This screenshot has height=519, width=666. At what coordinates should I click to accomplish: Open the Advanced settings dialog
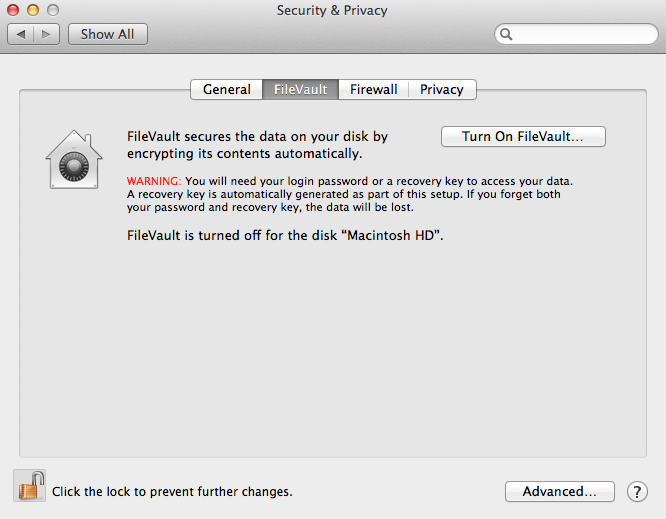pyautogui.click(x=560, y=491)
